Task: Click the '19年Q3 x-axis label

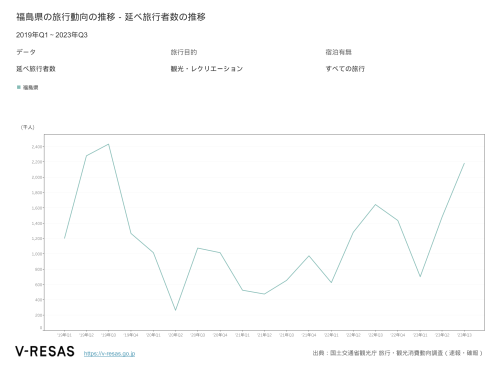Action: click(x=109, y=335)
